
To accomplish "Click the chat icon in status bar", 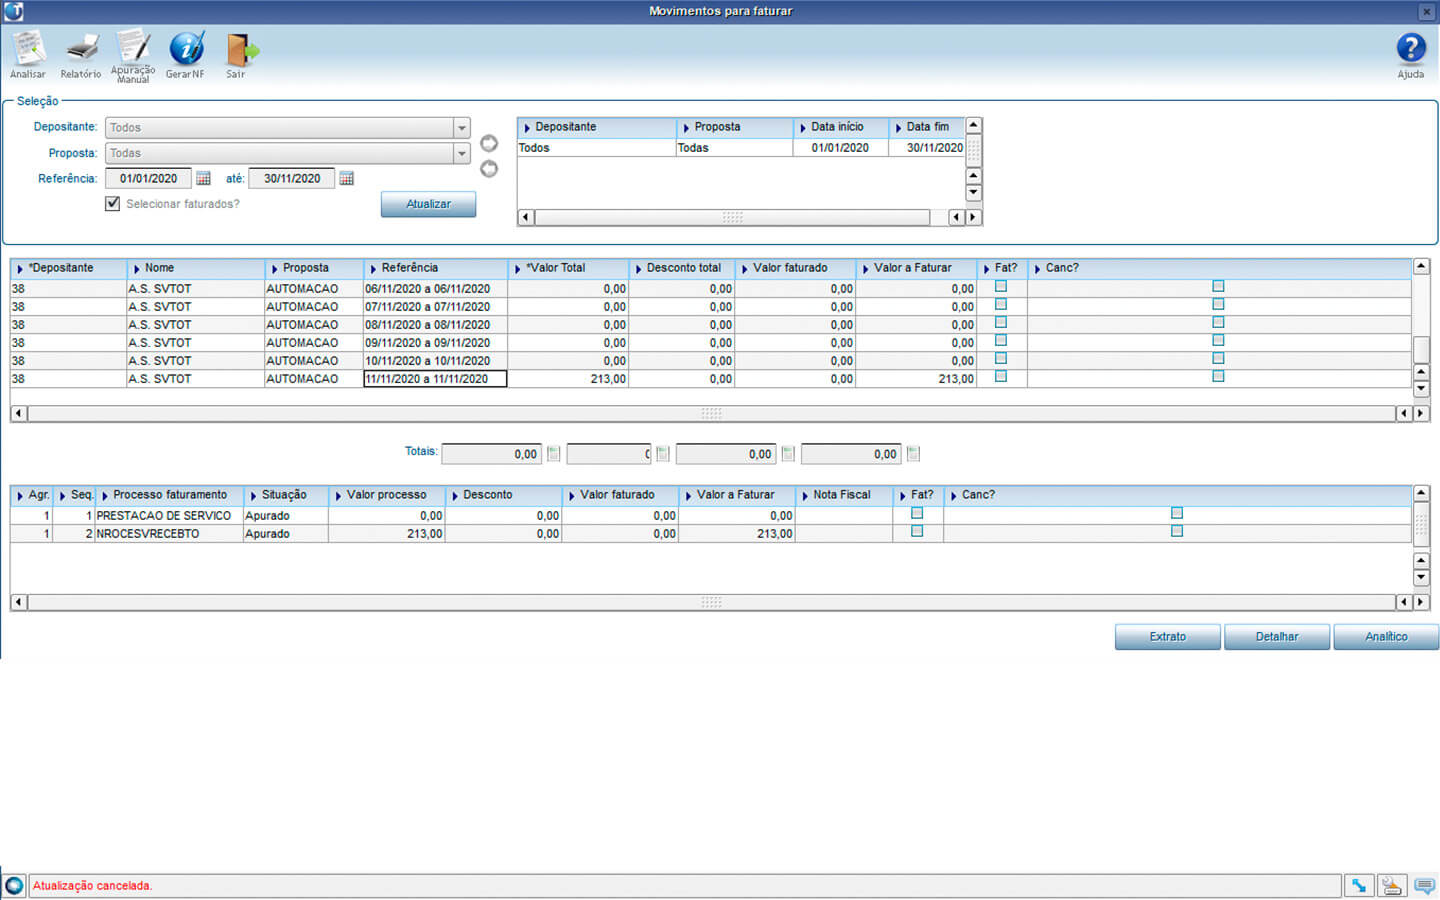I will click(x=1424, y=885).
